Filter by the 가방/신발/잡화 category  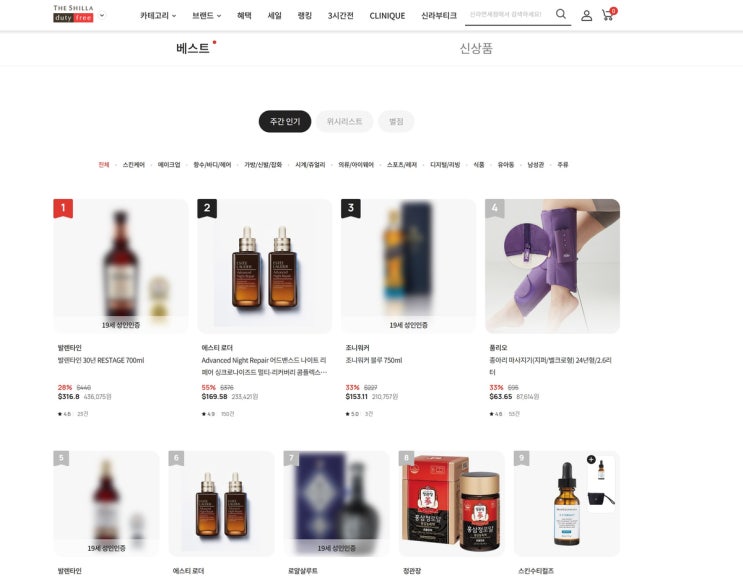263,165
